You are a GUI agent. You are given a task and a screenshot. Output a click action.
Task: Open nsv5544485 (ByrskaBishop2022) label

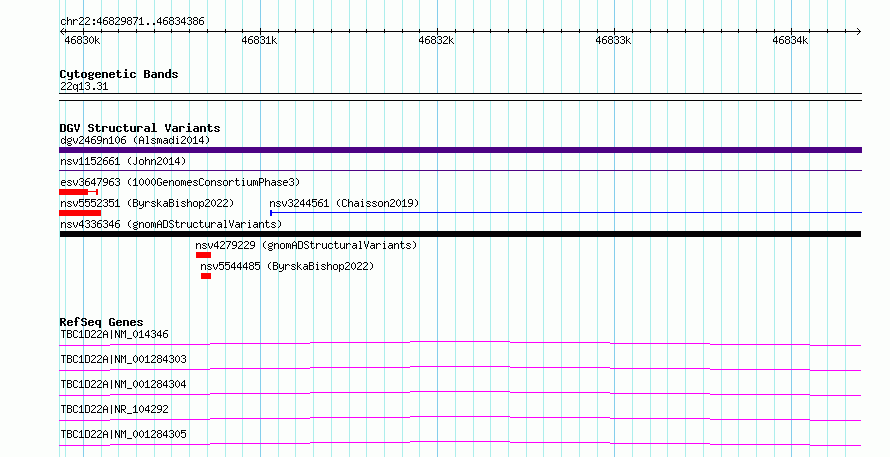pos(287,266)
